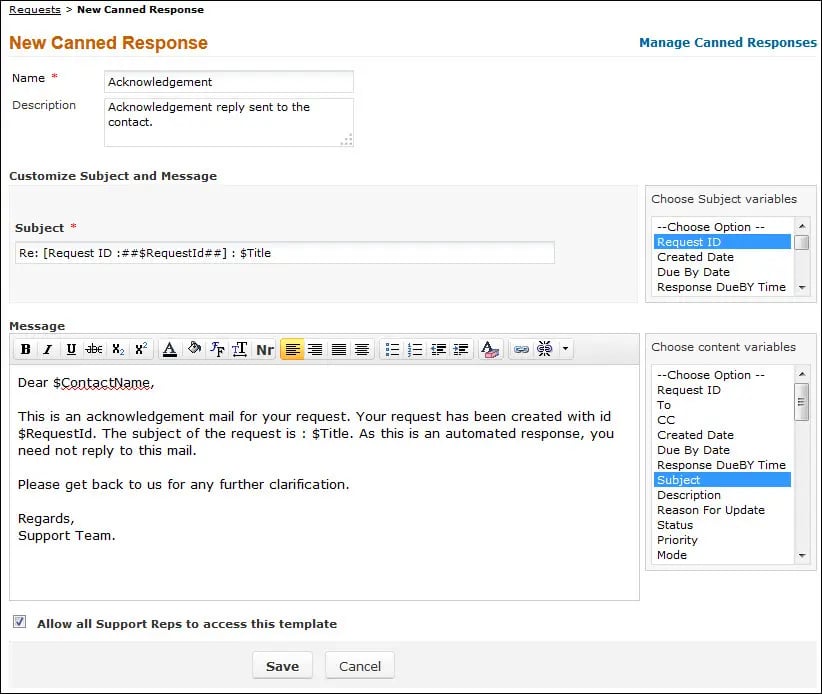Click the superscript icon
Image resolution: width=822 pixels, height=694 pixels.
coord(141,349)
